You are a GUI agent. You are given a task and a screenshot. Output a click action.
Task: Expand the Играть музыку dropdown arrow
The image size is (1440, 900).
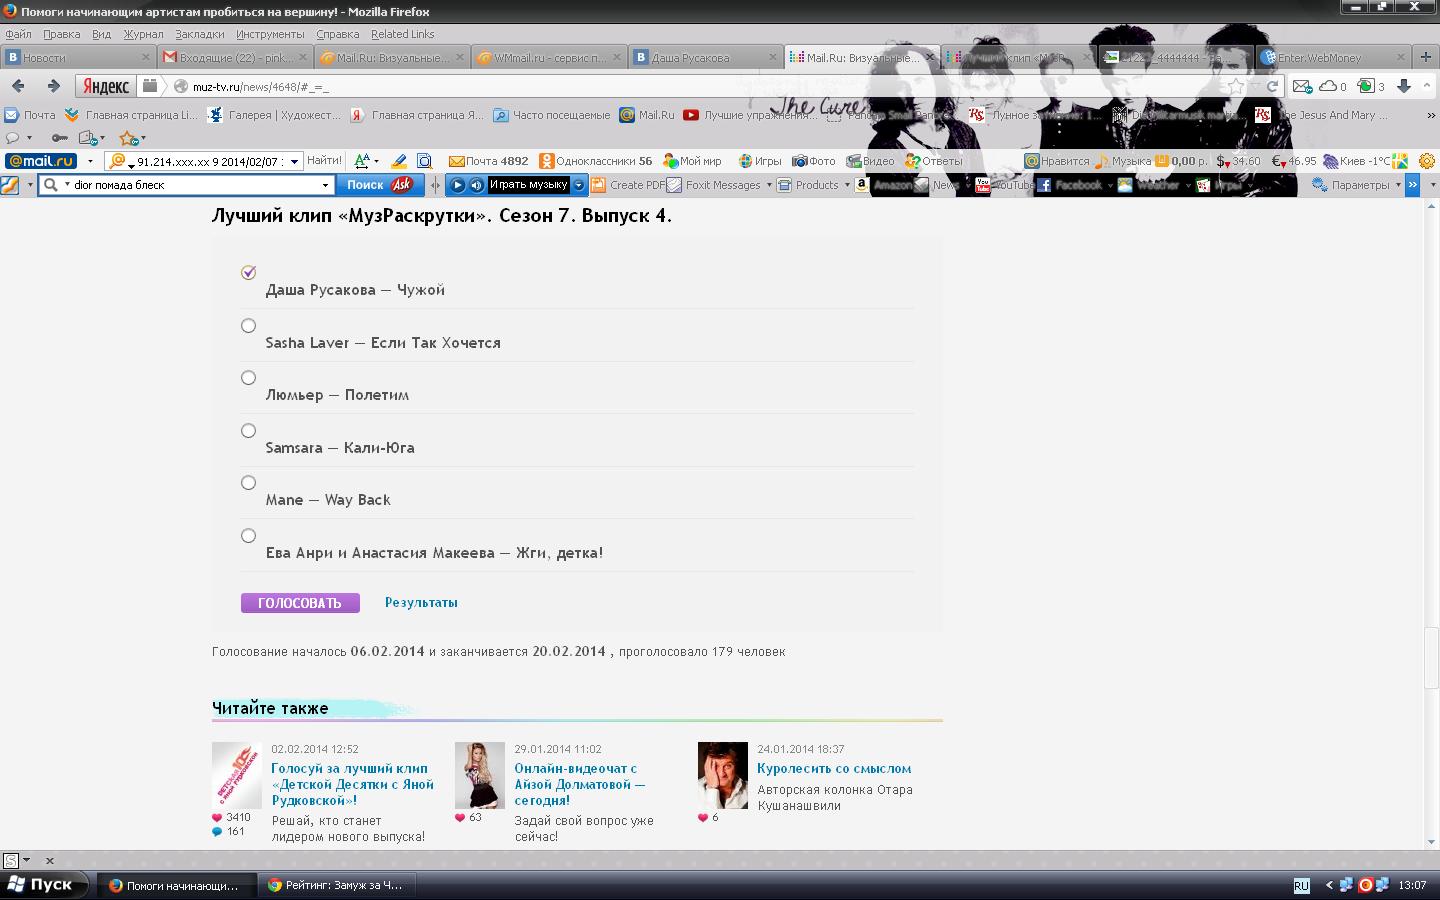578,185
